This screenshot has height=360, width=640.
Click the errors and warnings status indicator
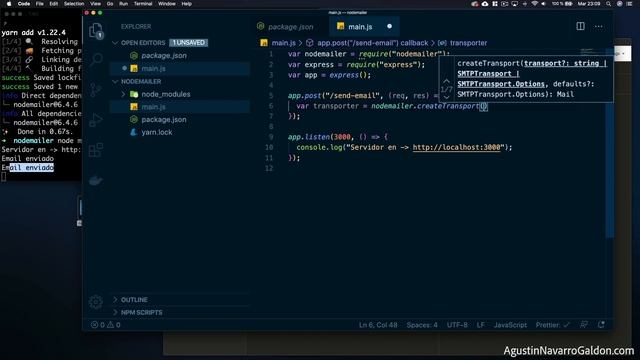(x=106, y=325)
